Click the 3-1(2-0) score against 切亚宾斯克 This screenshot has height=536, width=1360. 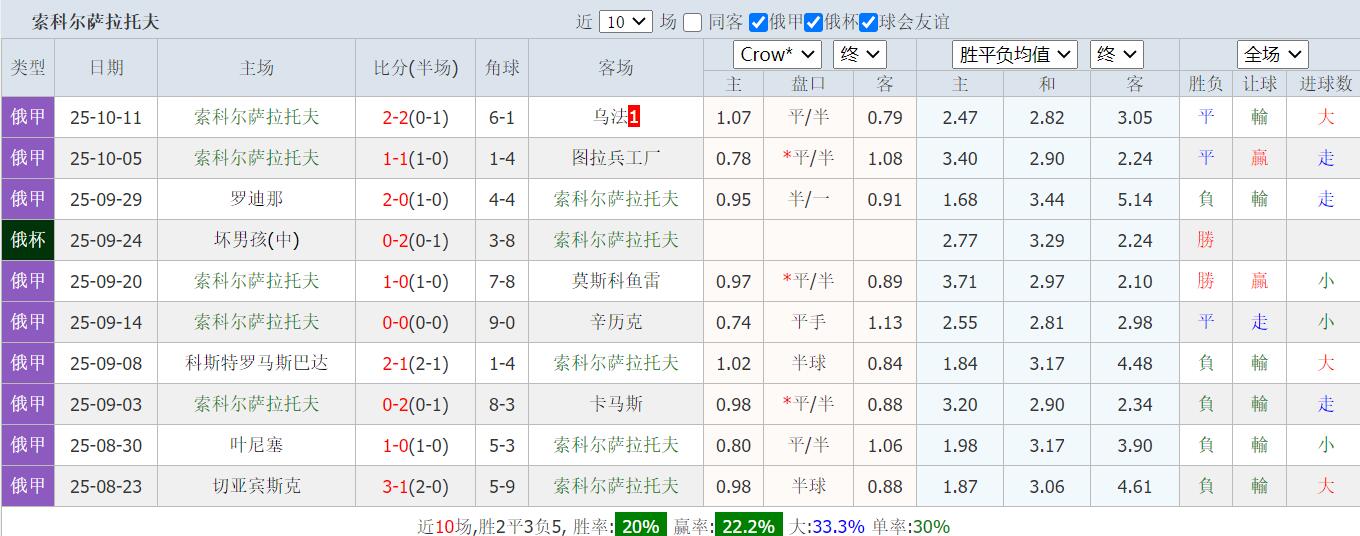coord(416,486)
